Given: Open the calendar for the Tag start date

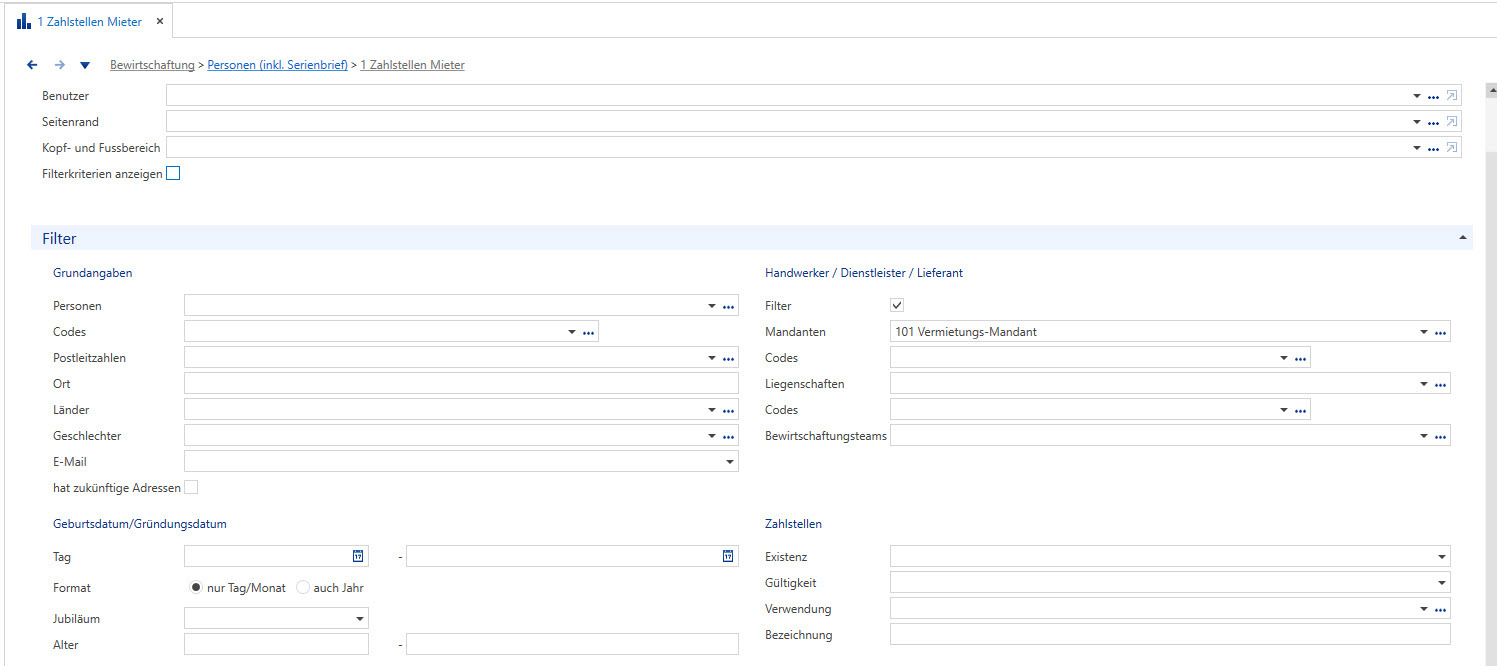Looking at the screenshot, I should click(357, 556).
